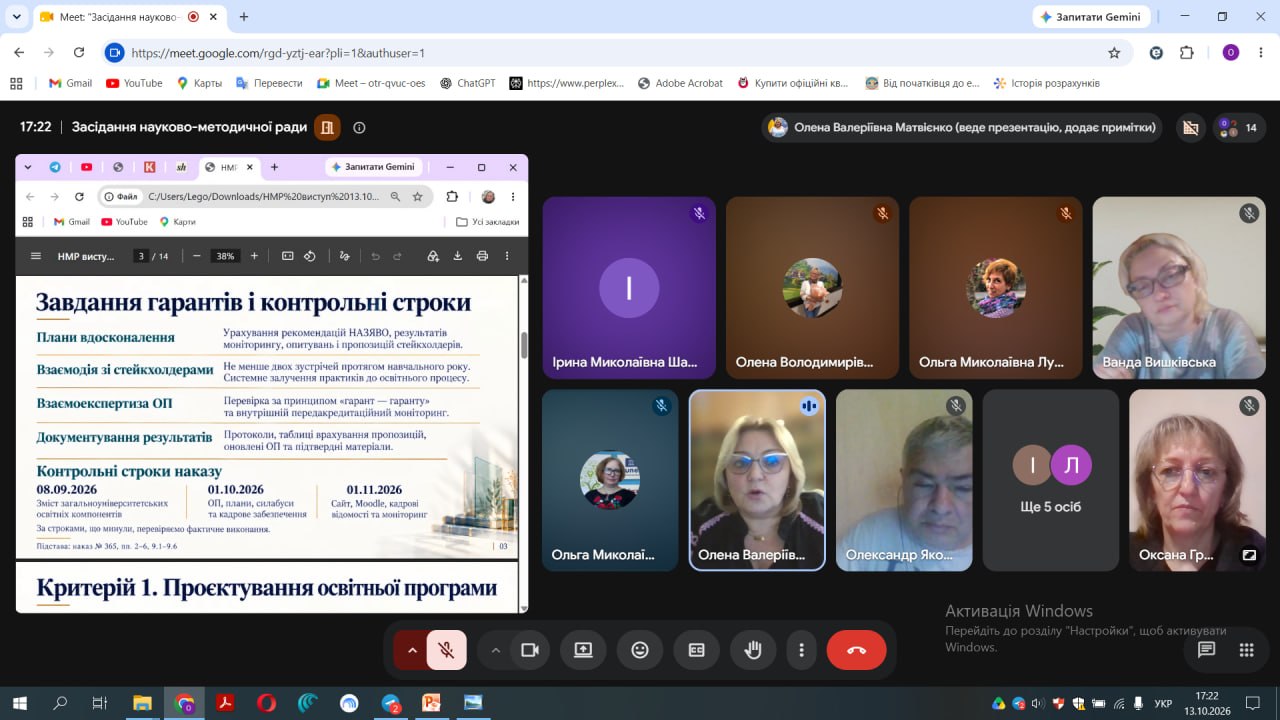
Task: Open the Chrome profile avatar menu
Action: coord(1231,53)
